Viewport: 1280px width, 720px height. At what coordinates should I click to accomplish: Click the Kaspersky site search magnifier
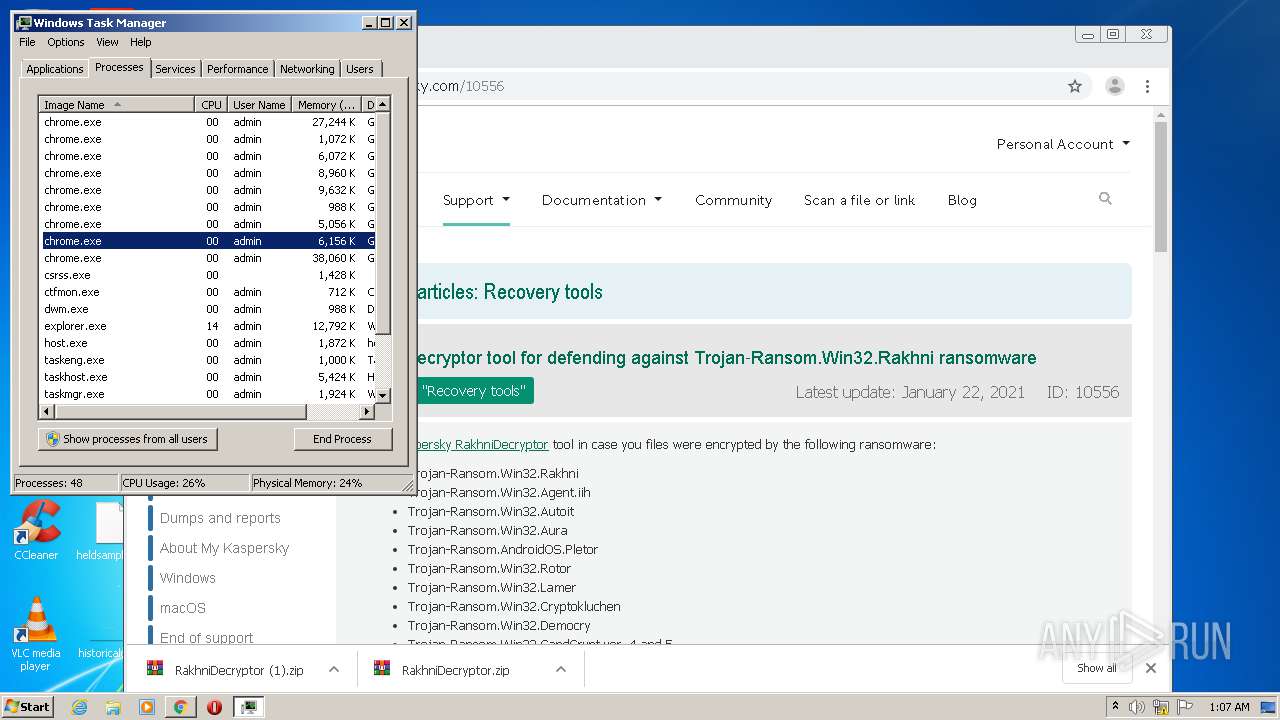[1105, 199]
